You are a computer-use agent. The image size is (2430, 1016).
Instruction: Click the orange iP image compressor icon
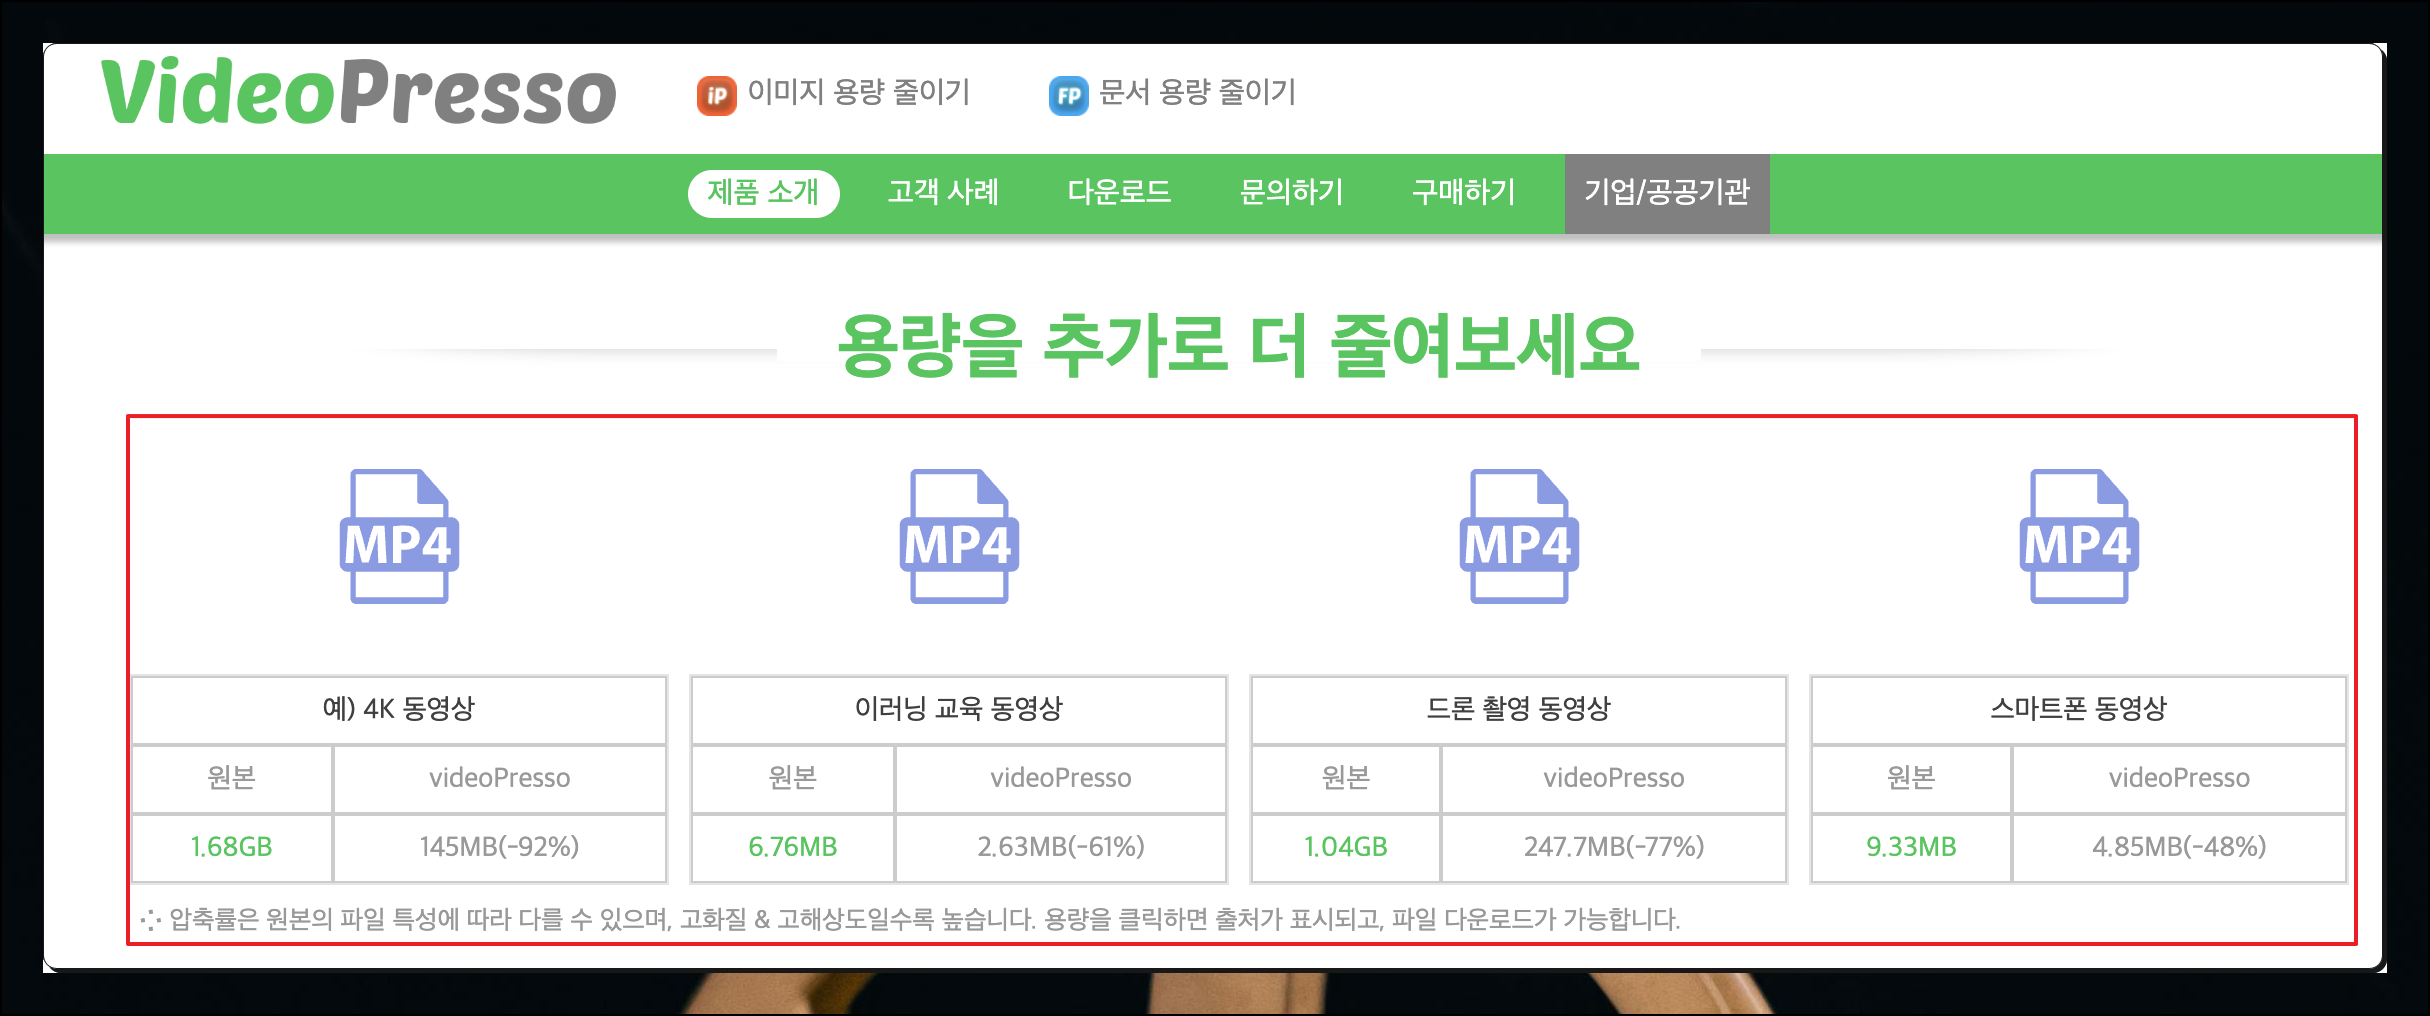(x=716, y=96)
